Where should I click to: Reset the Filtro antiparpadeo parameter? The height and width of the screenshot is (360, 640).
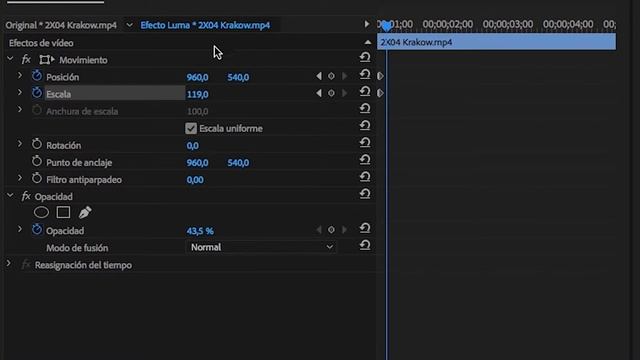[365, 177]
